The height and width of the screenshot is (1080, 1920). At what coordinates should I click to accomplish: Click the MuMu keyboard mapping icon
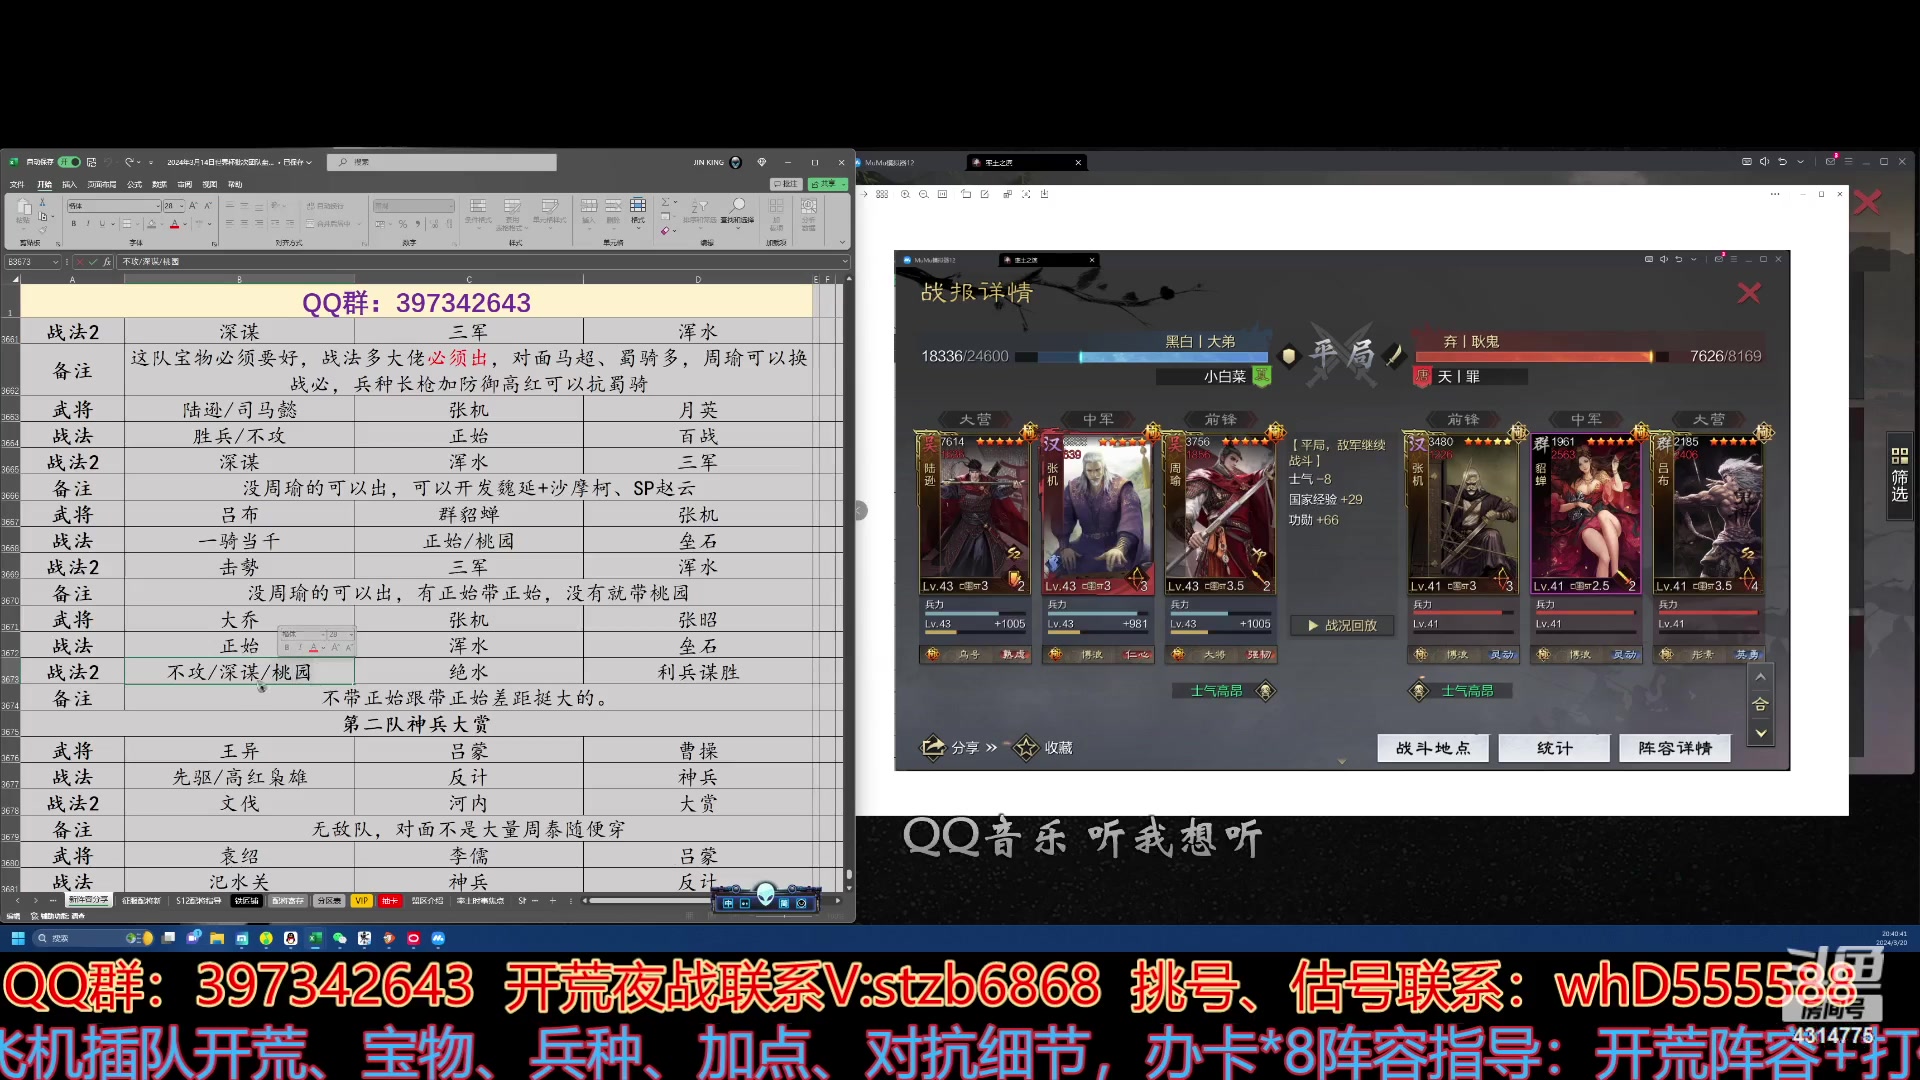(x=1747, y=162)
